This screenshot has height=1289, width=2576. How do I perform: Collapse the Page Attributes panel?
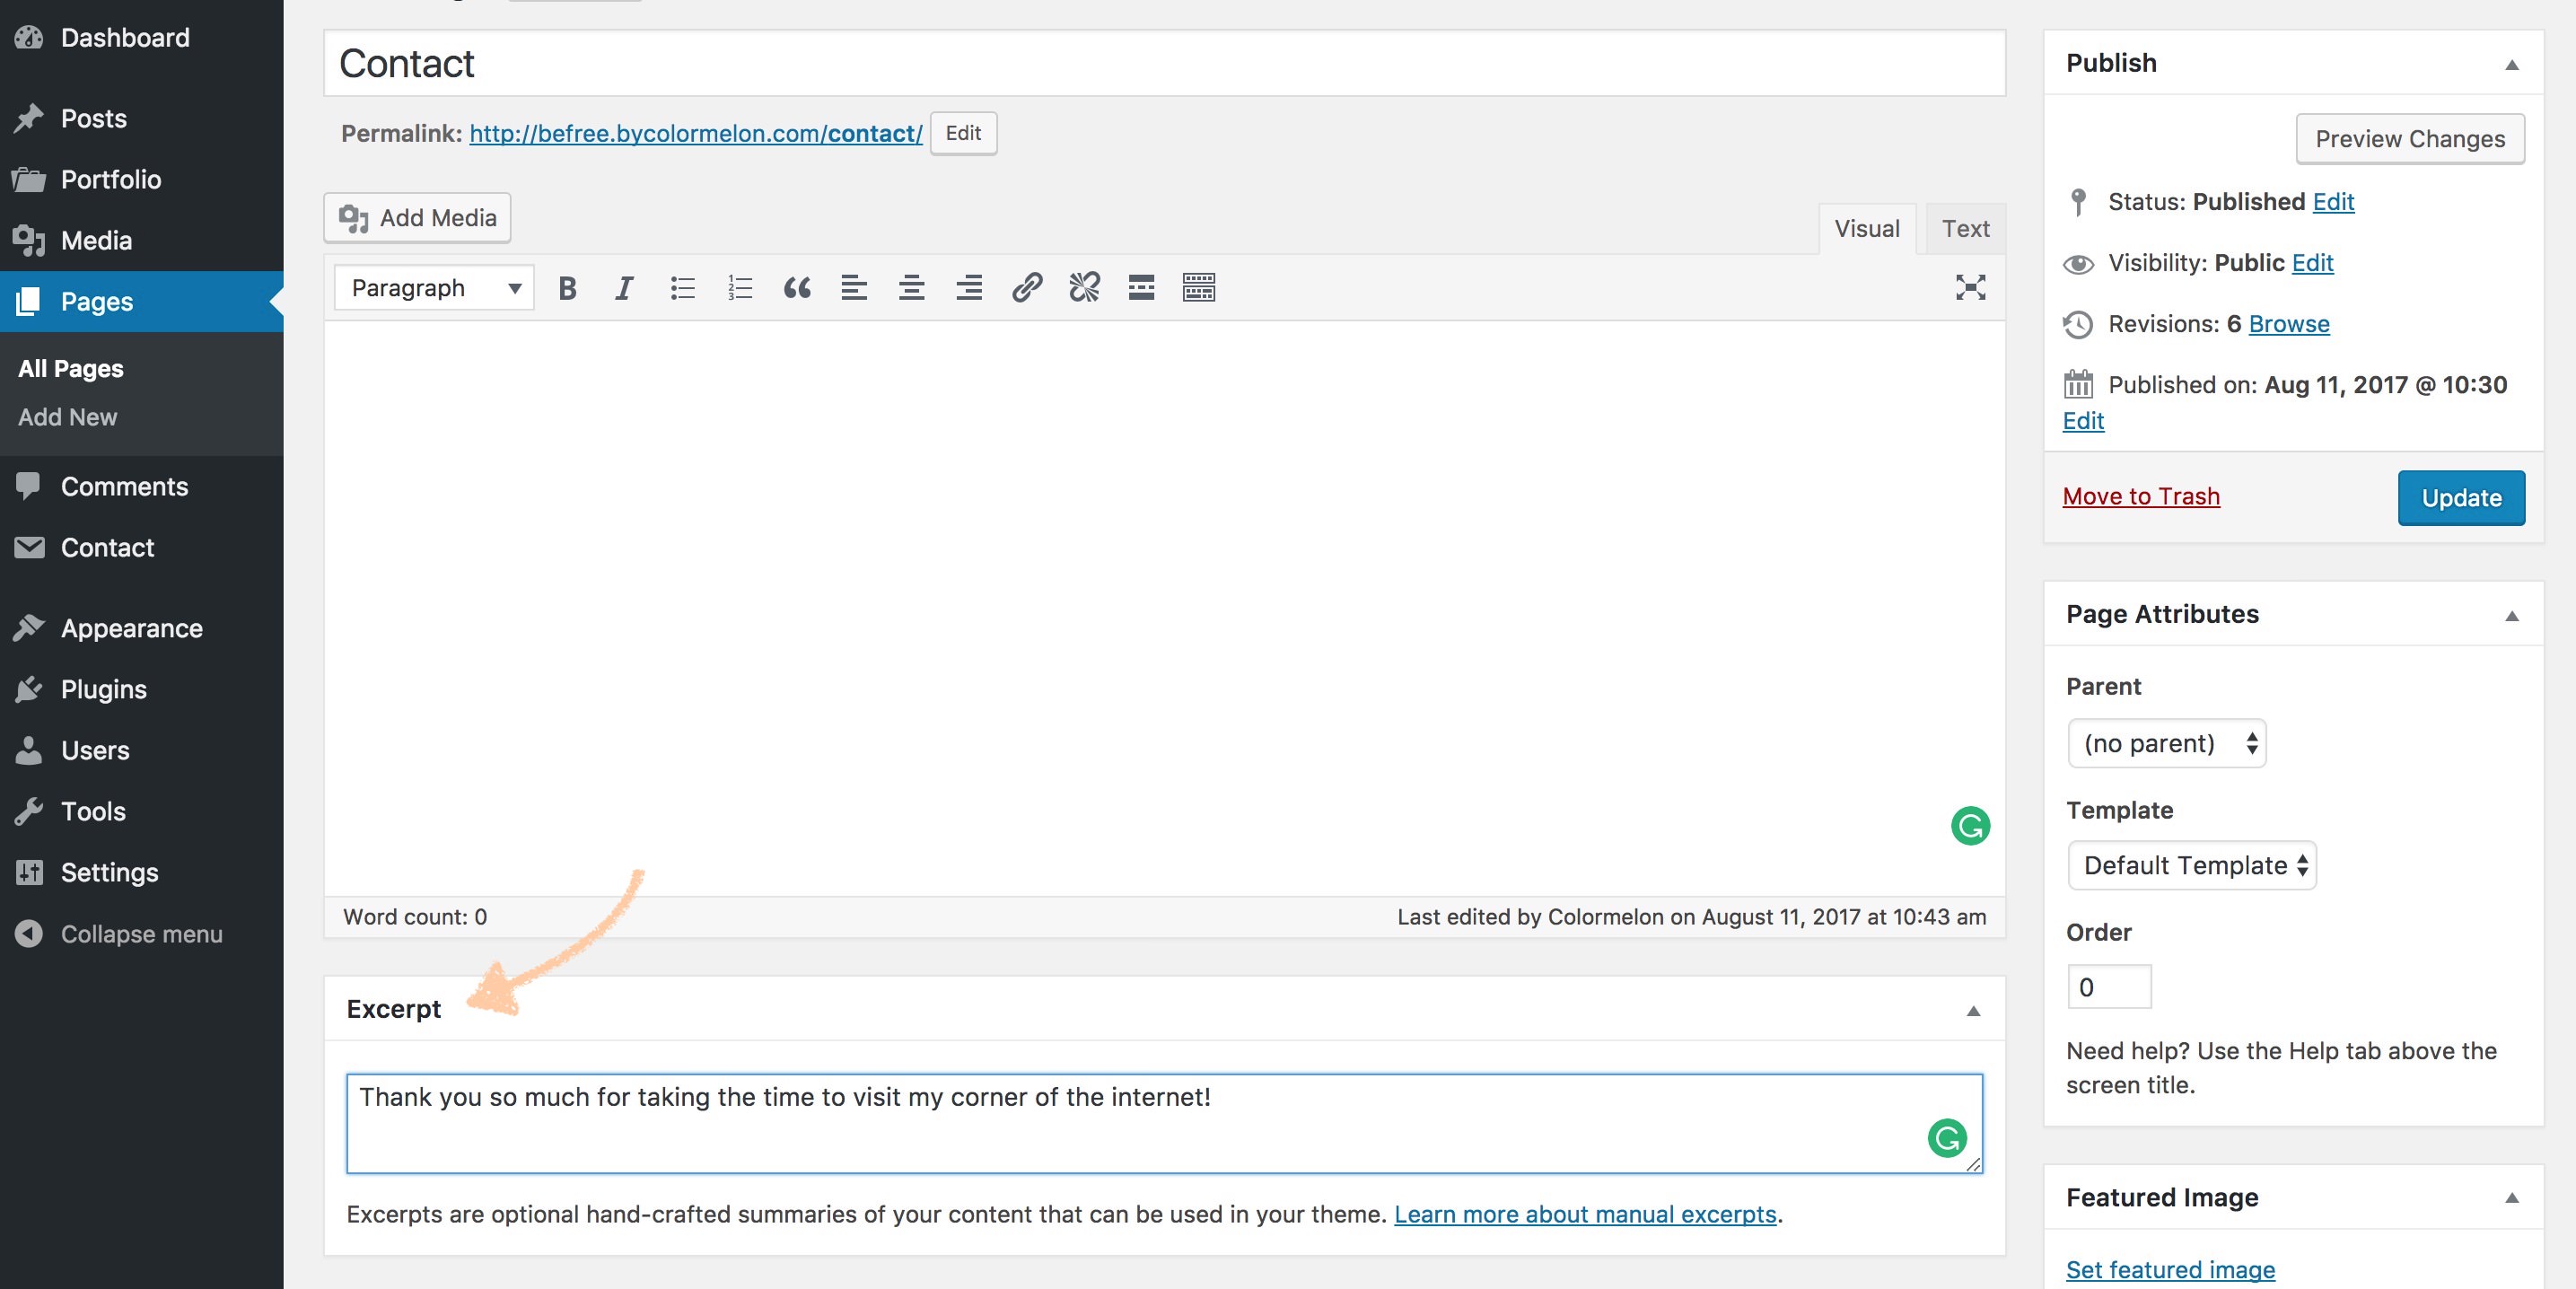pos(2511,616)
